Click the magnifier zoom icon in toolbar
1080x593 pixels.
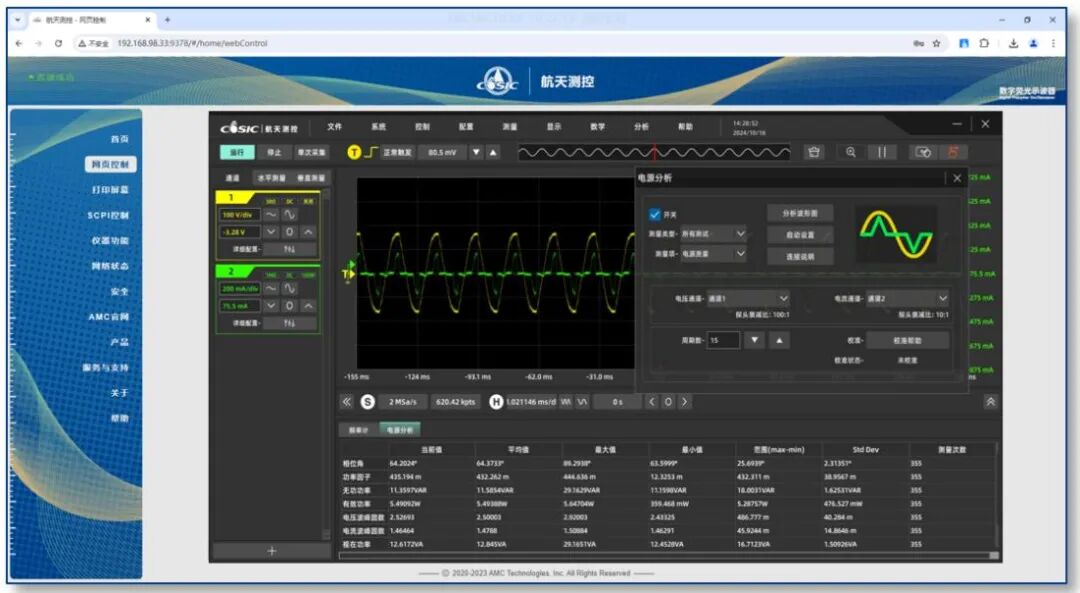pos(851,152)
